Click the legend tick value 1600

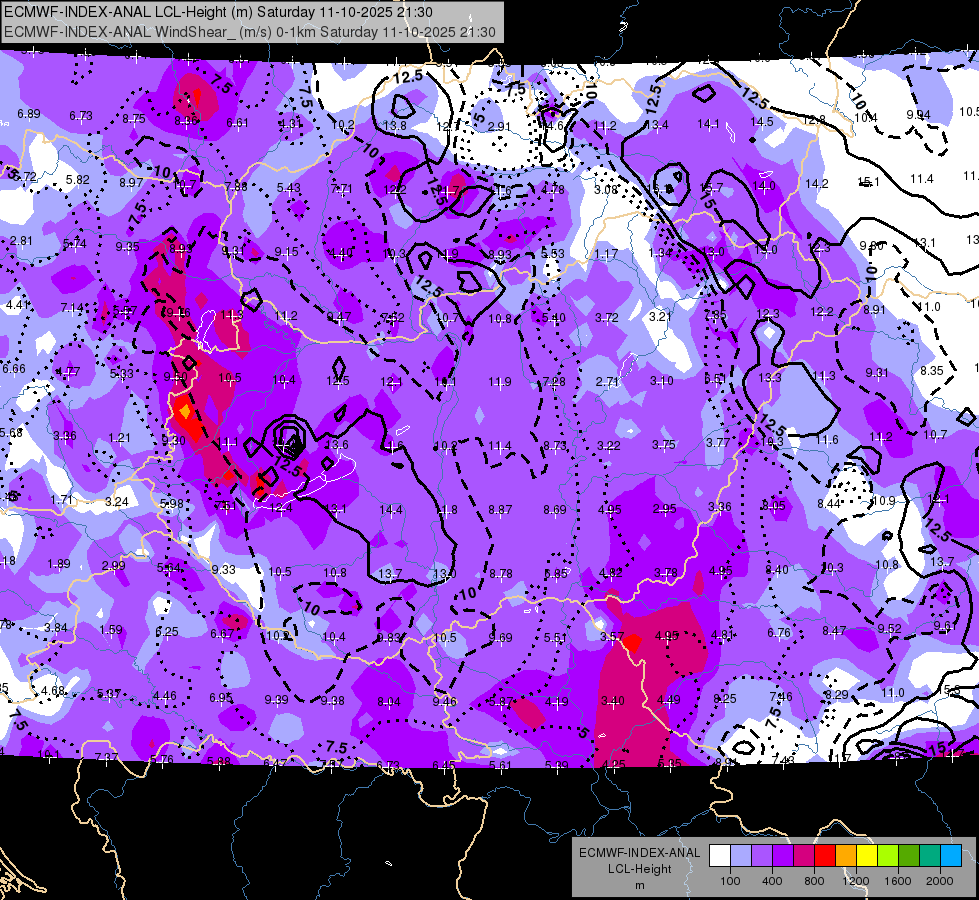click(x=898, y=881)
